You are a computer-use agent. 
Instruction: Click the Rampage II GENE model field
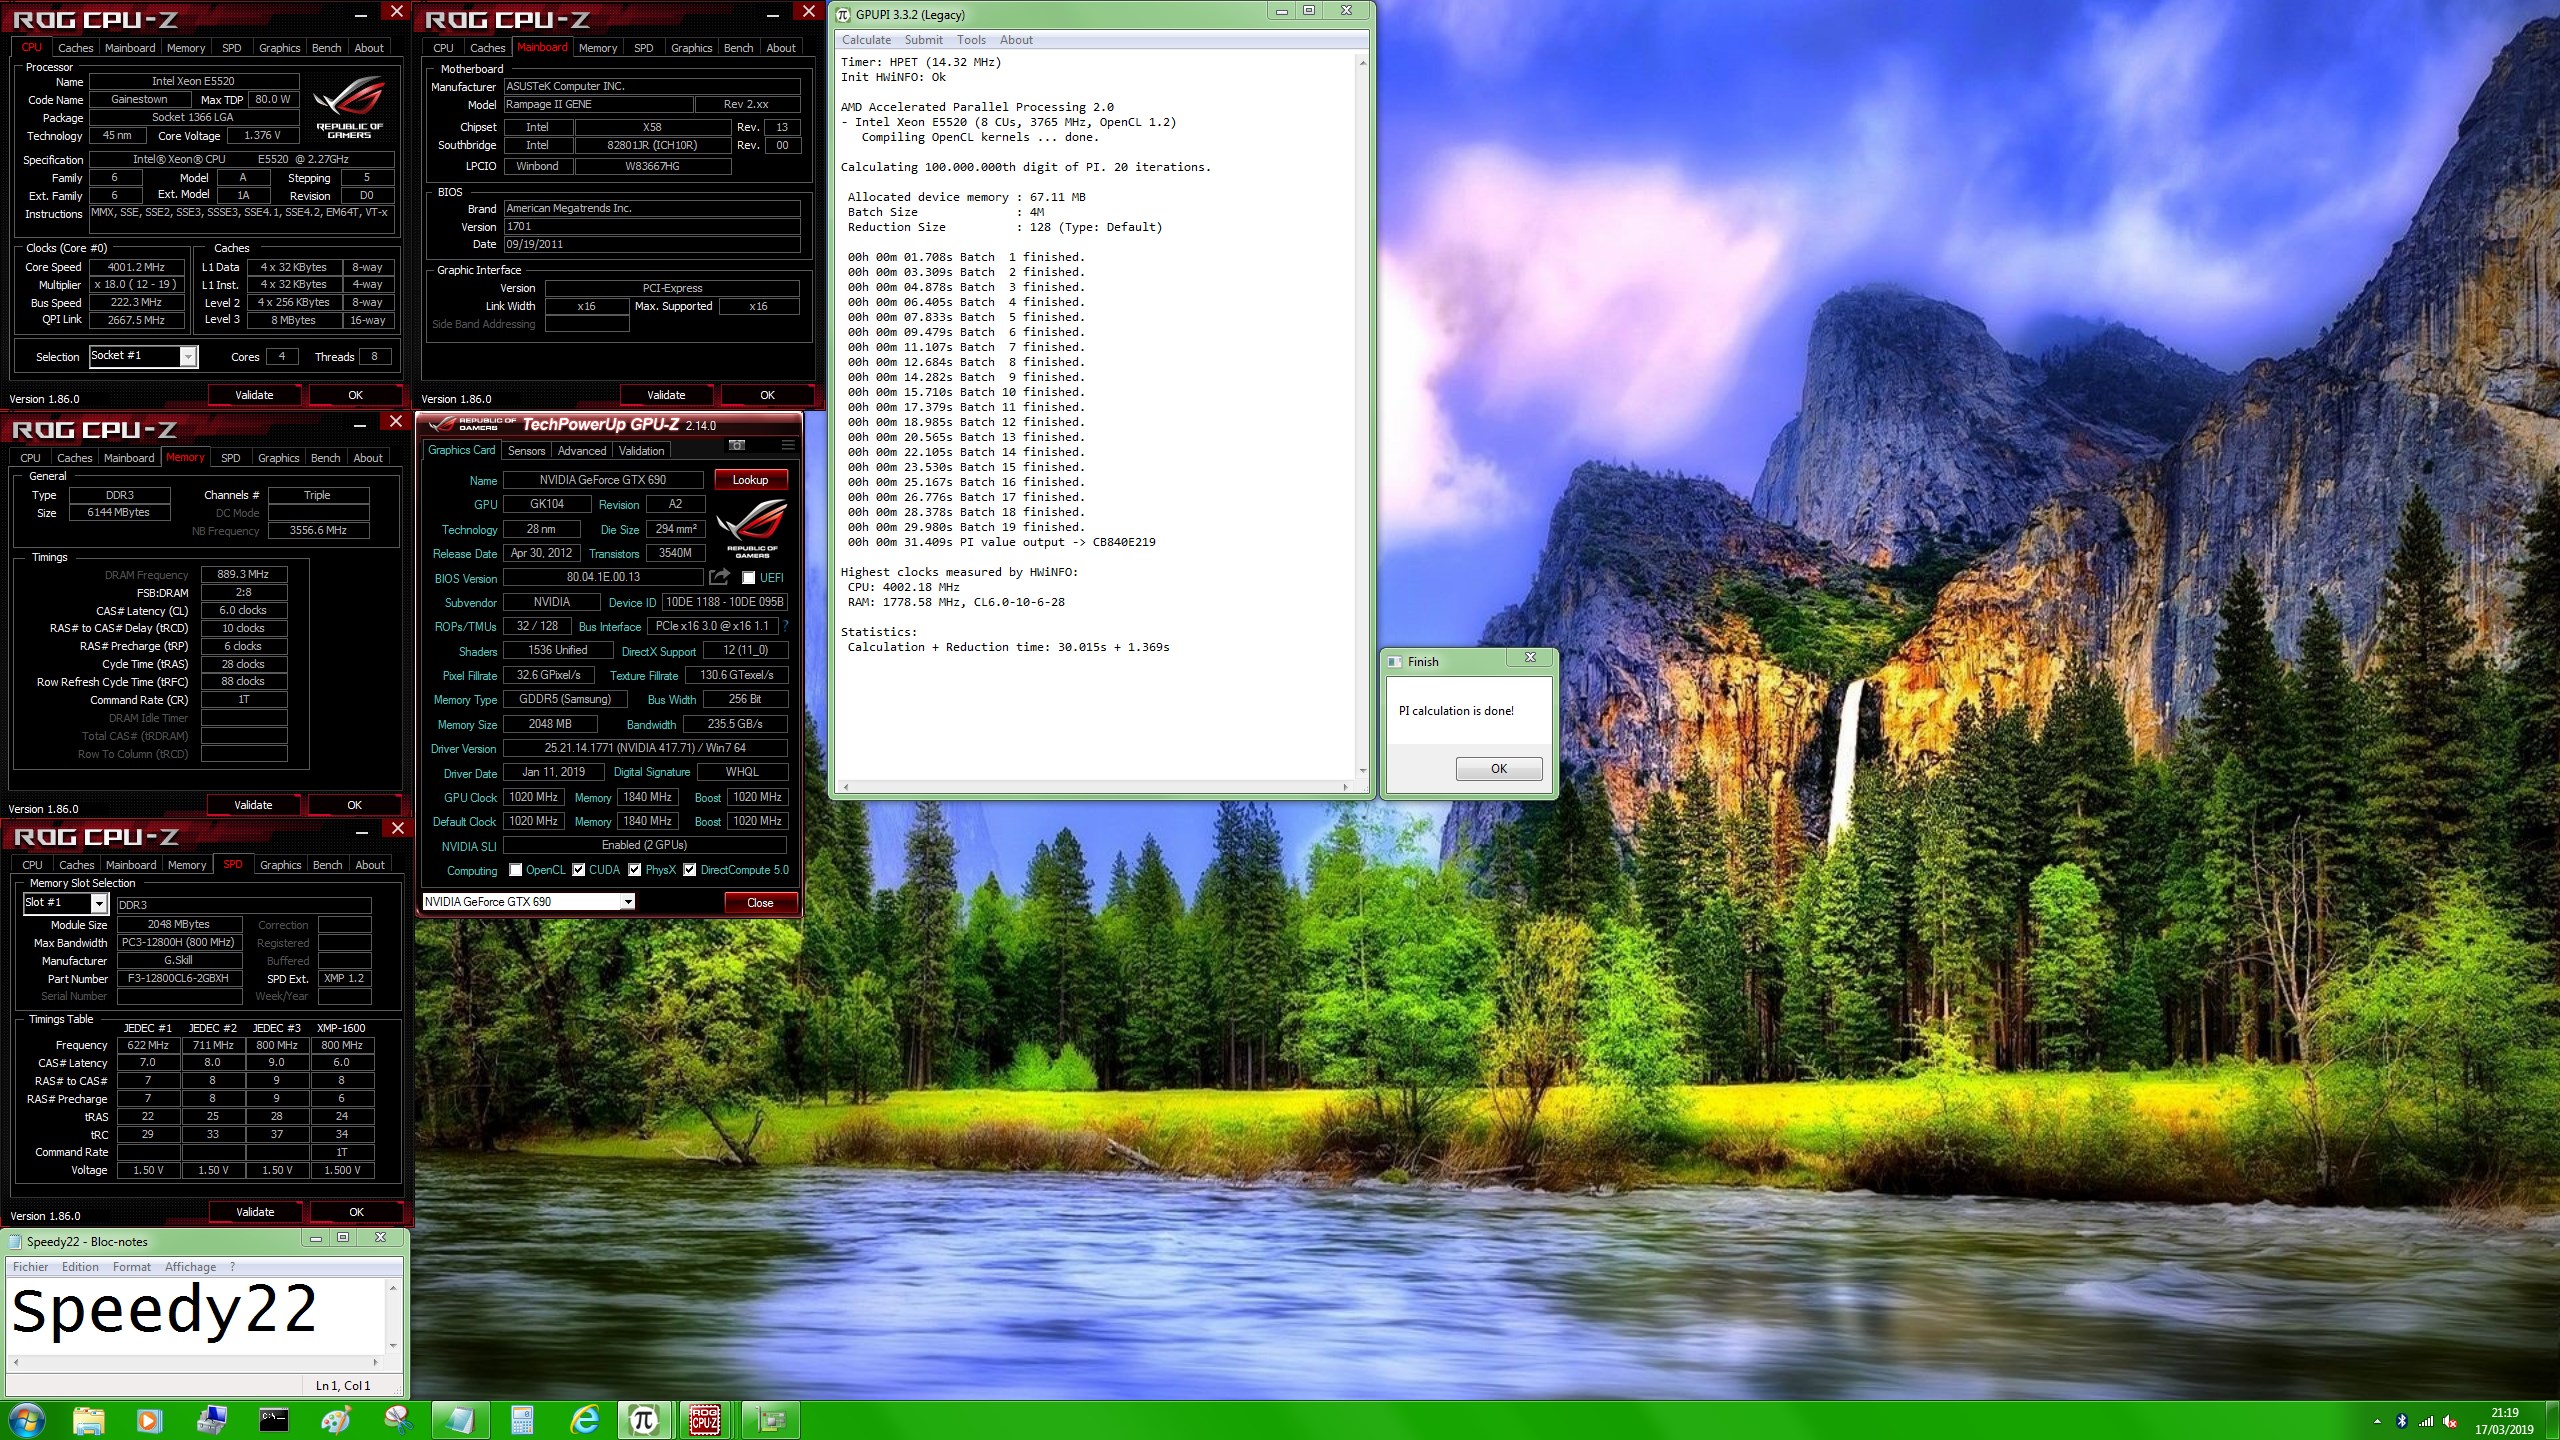click(597, 104)
